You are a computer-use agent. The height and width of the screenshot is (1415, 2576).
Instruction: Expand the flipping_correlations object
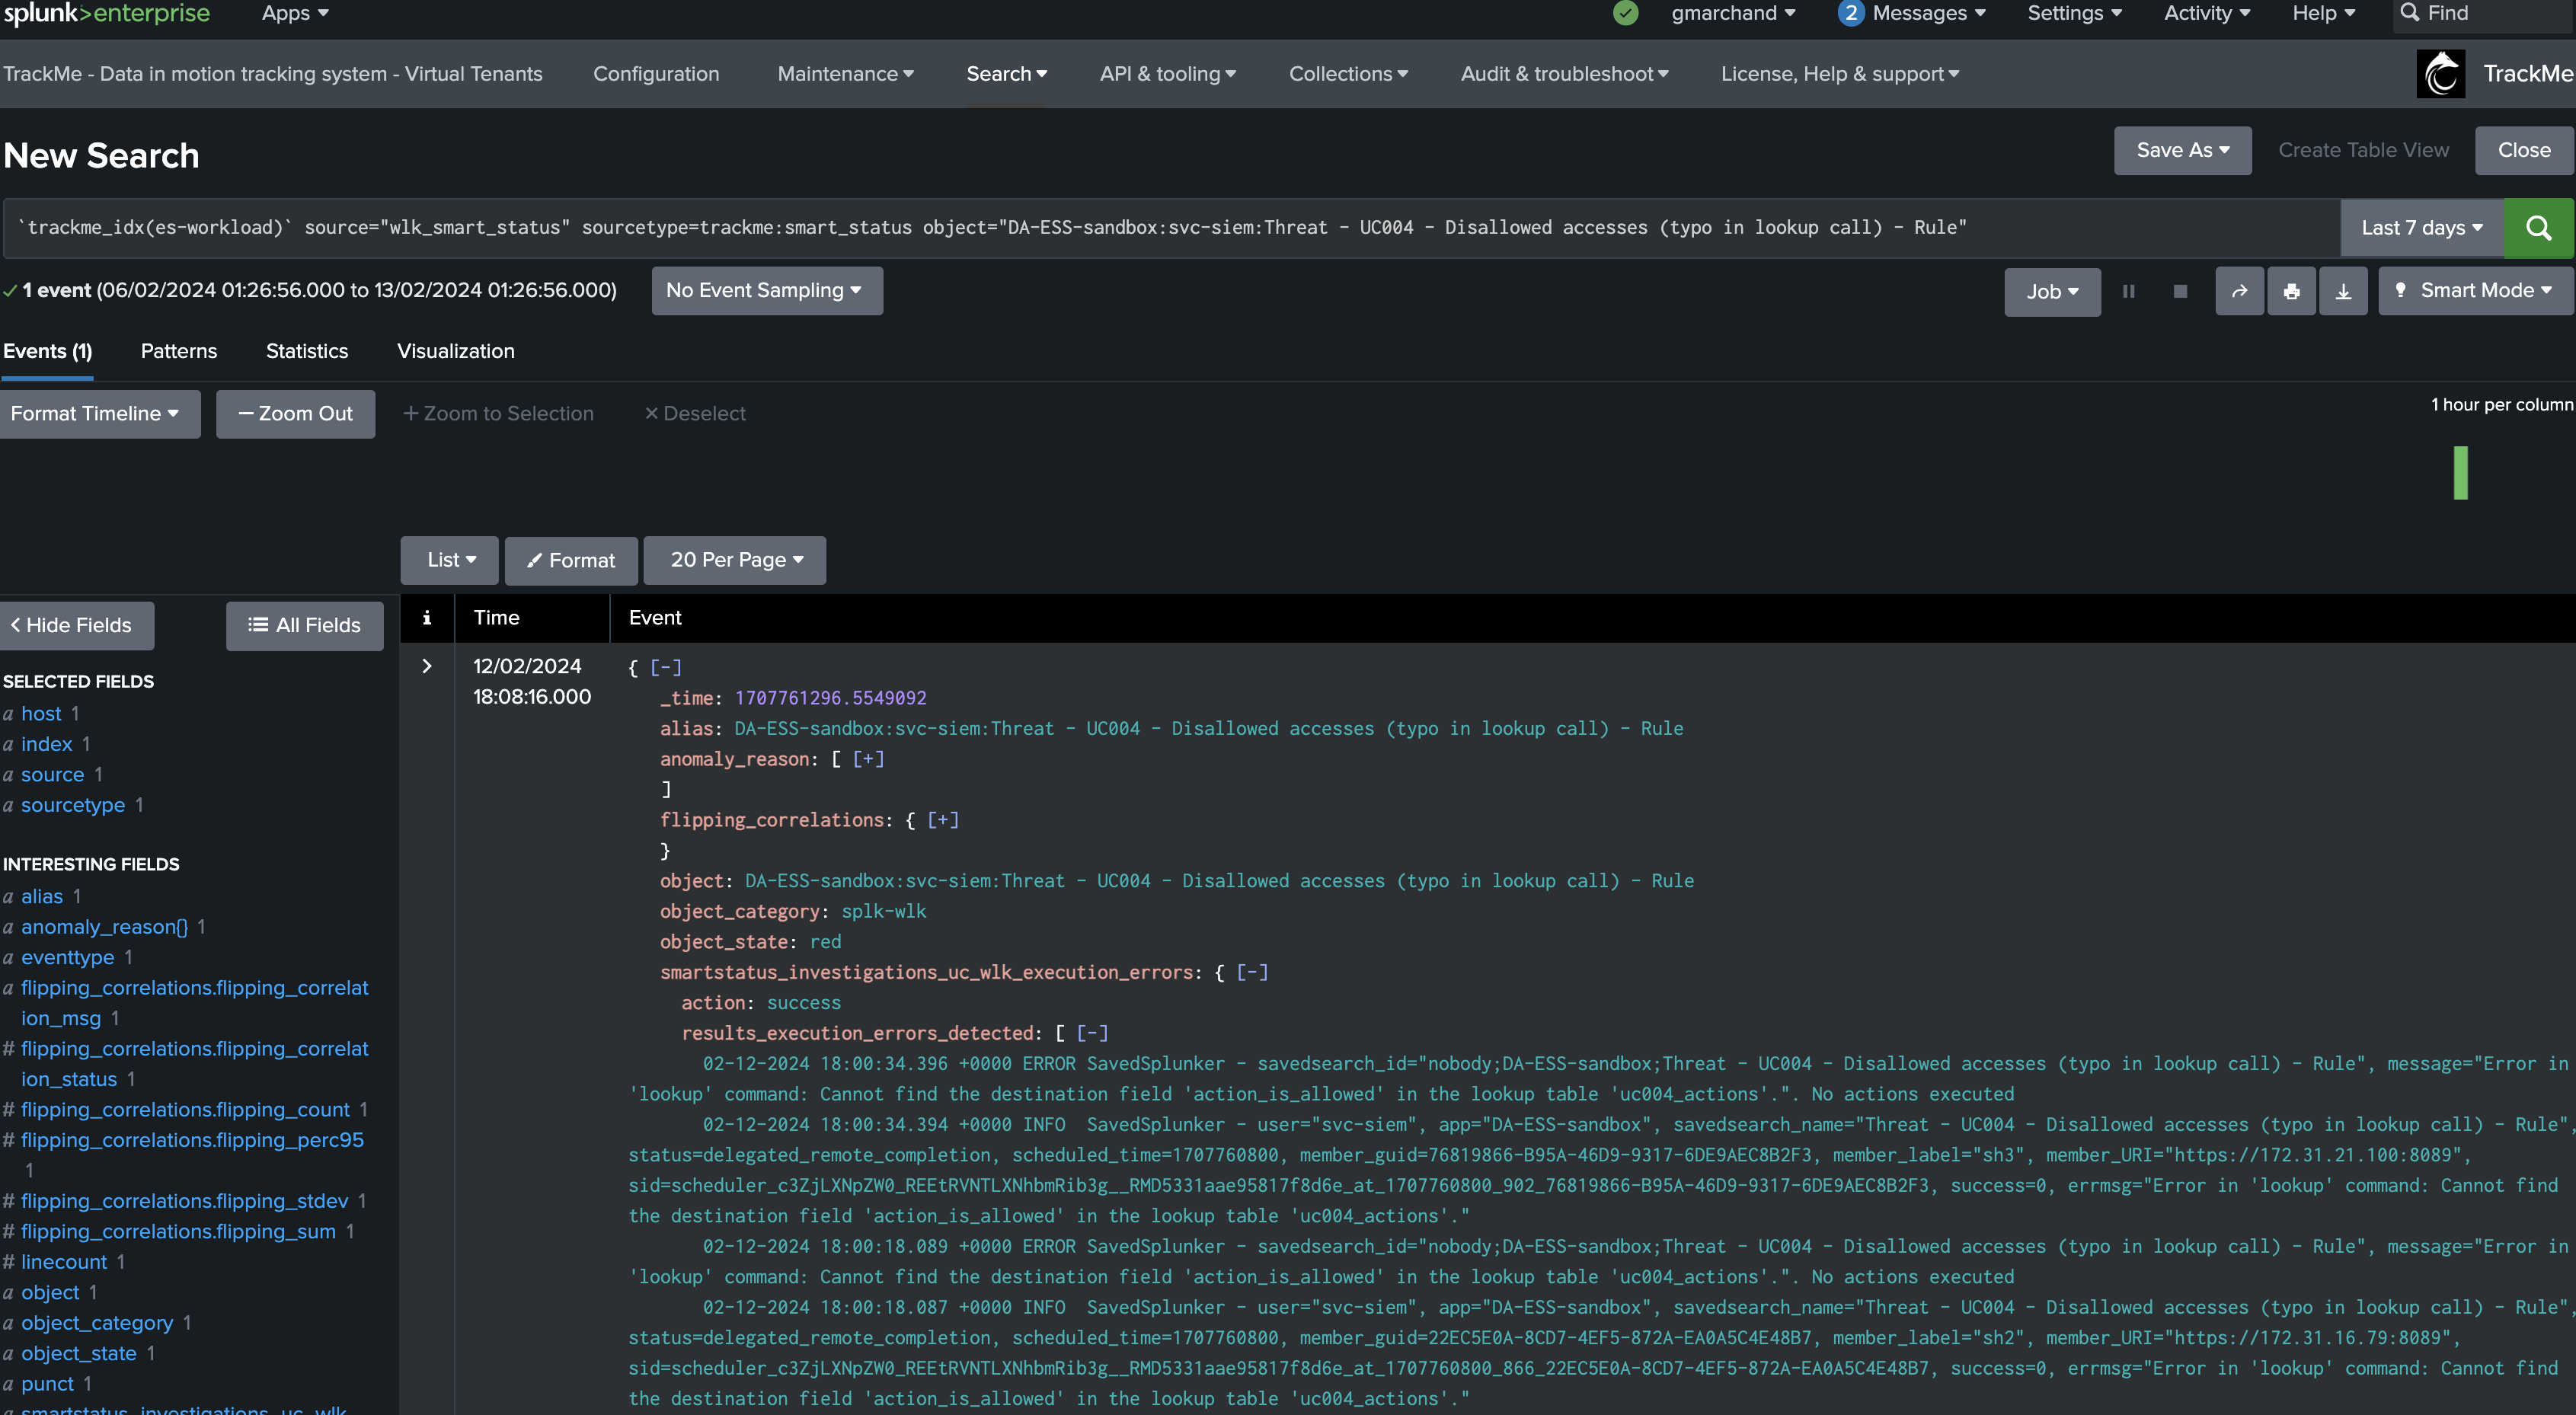[943, 820]
